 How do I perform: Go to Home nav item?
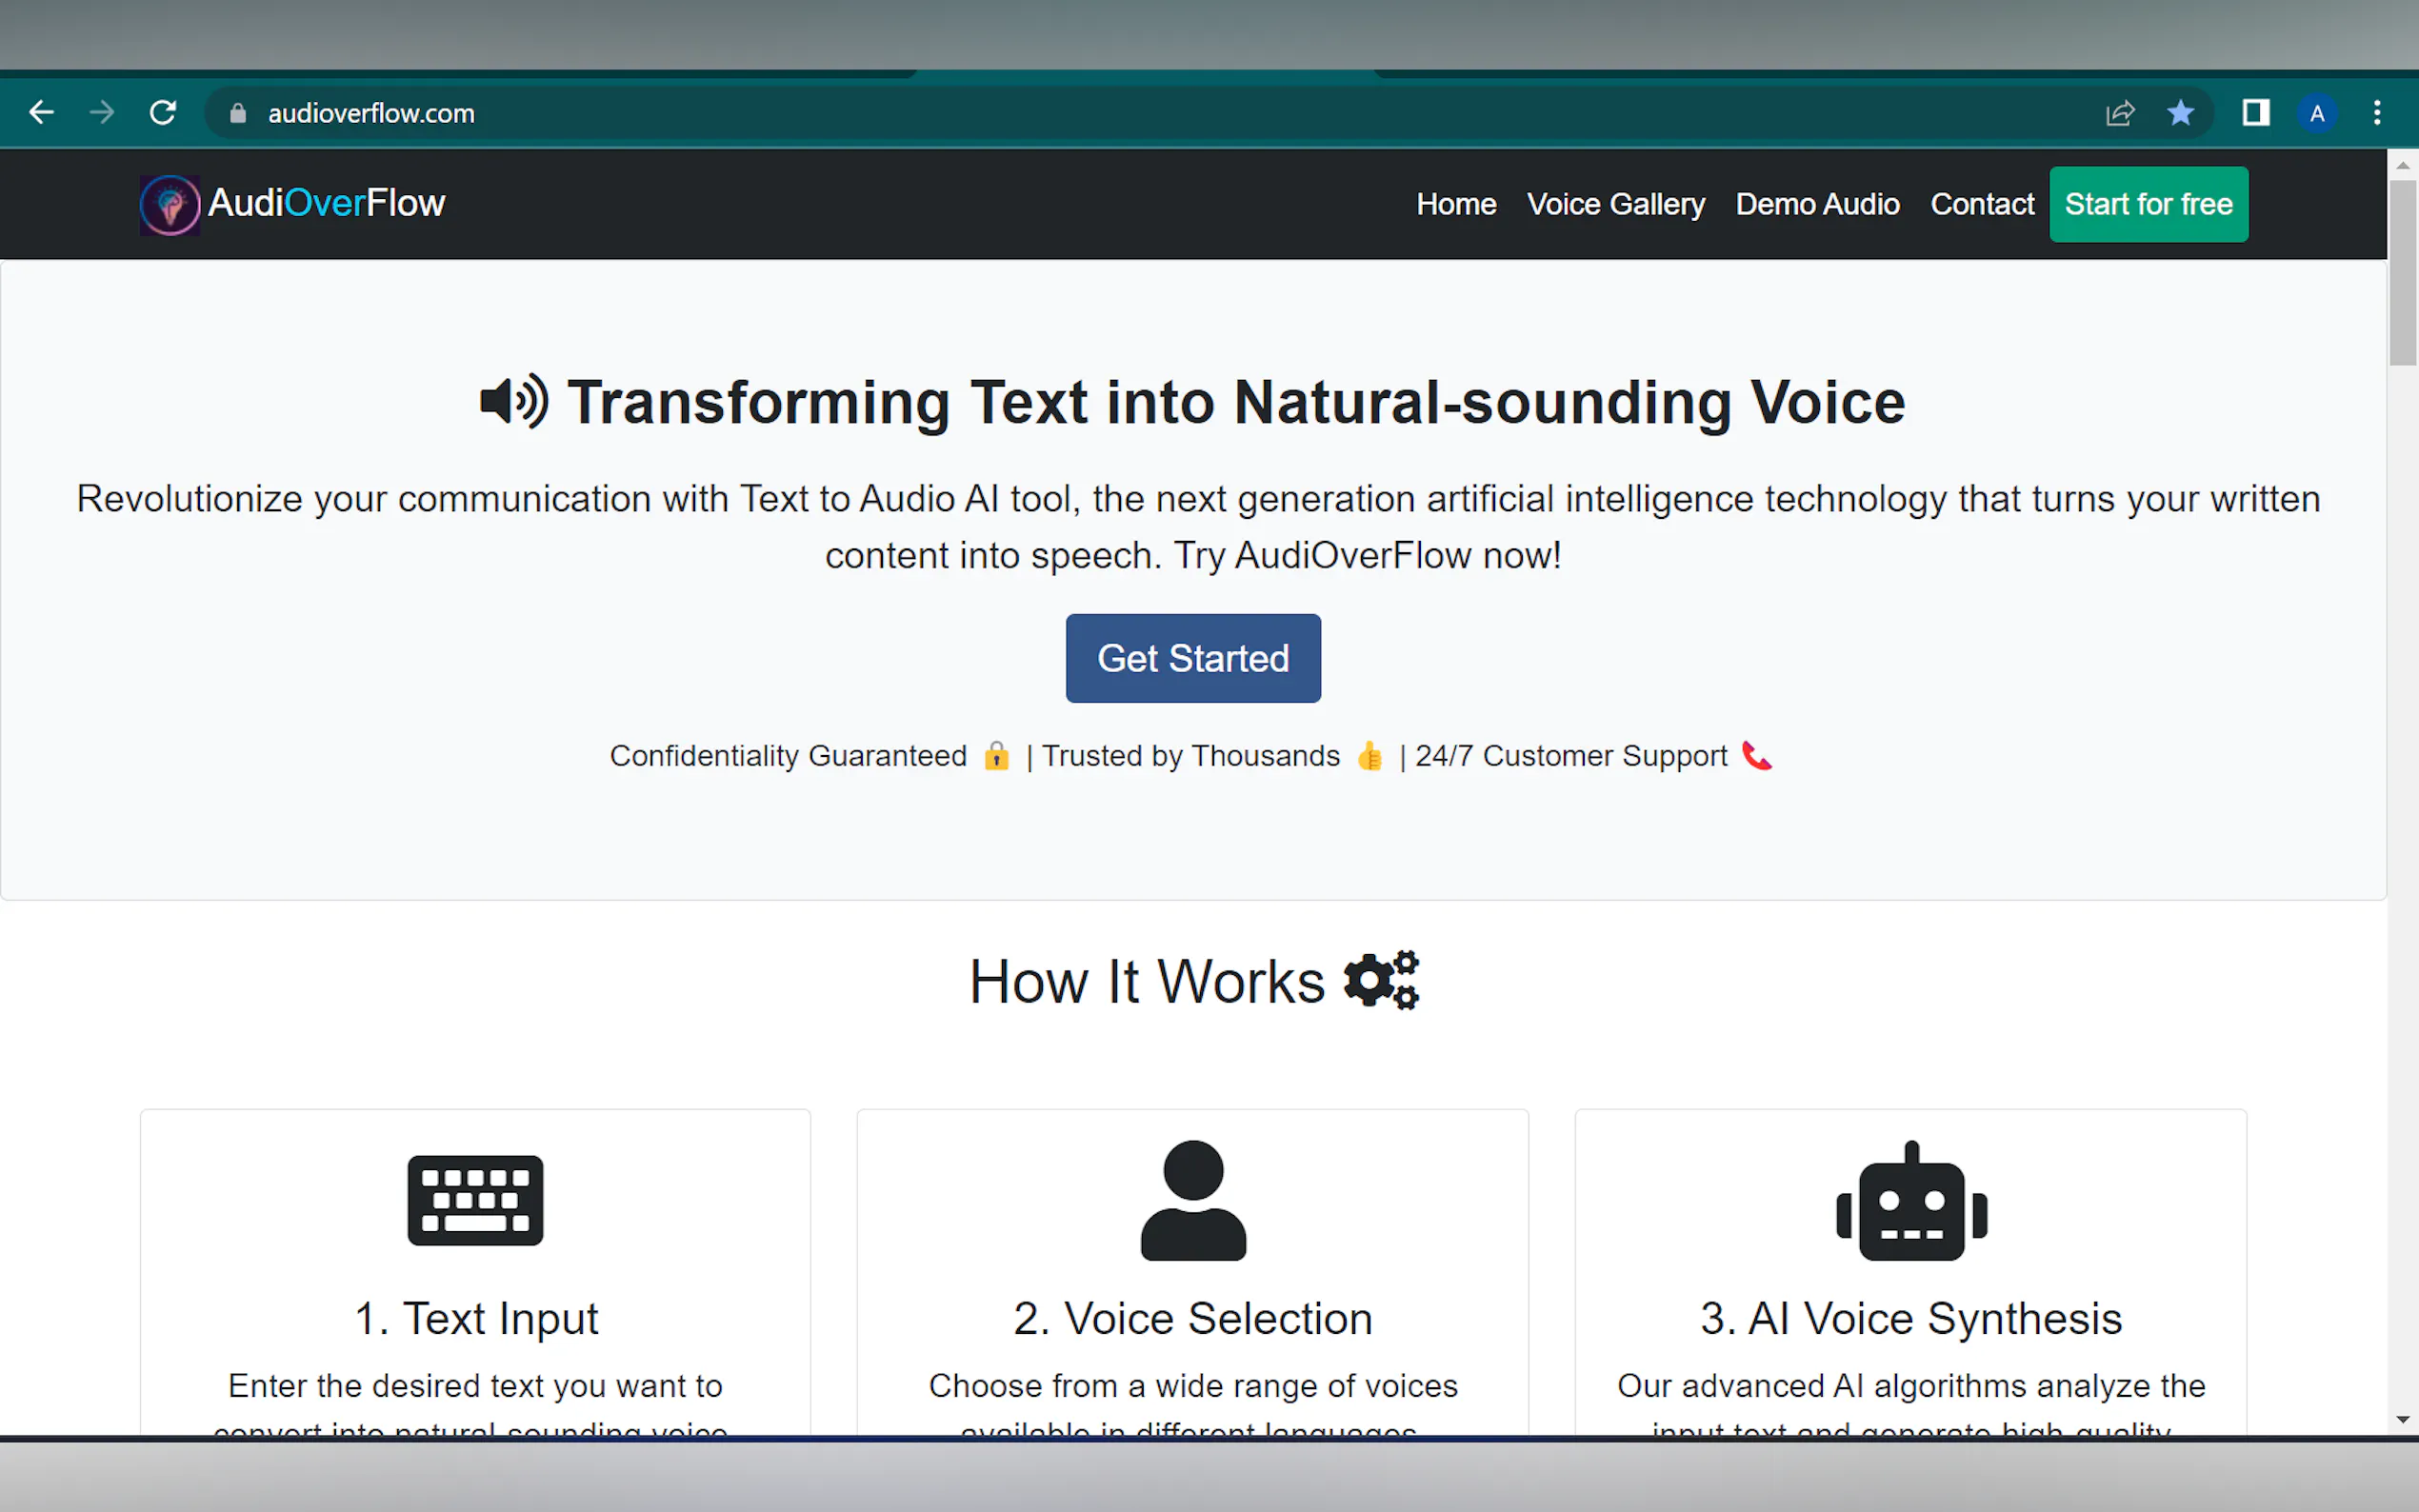pyautogui.click(x=1455, y=204)
